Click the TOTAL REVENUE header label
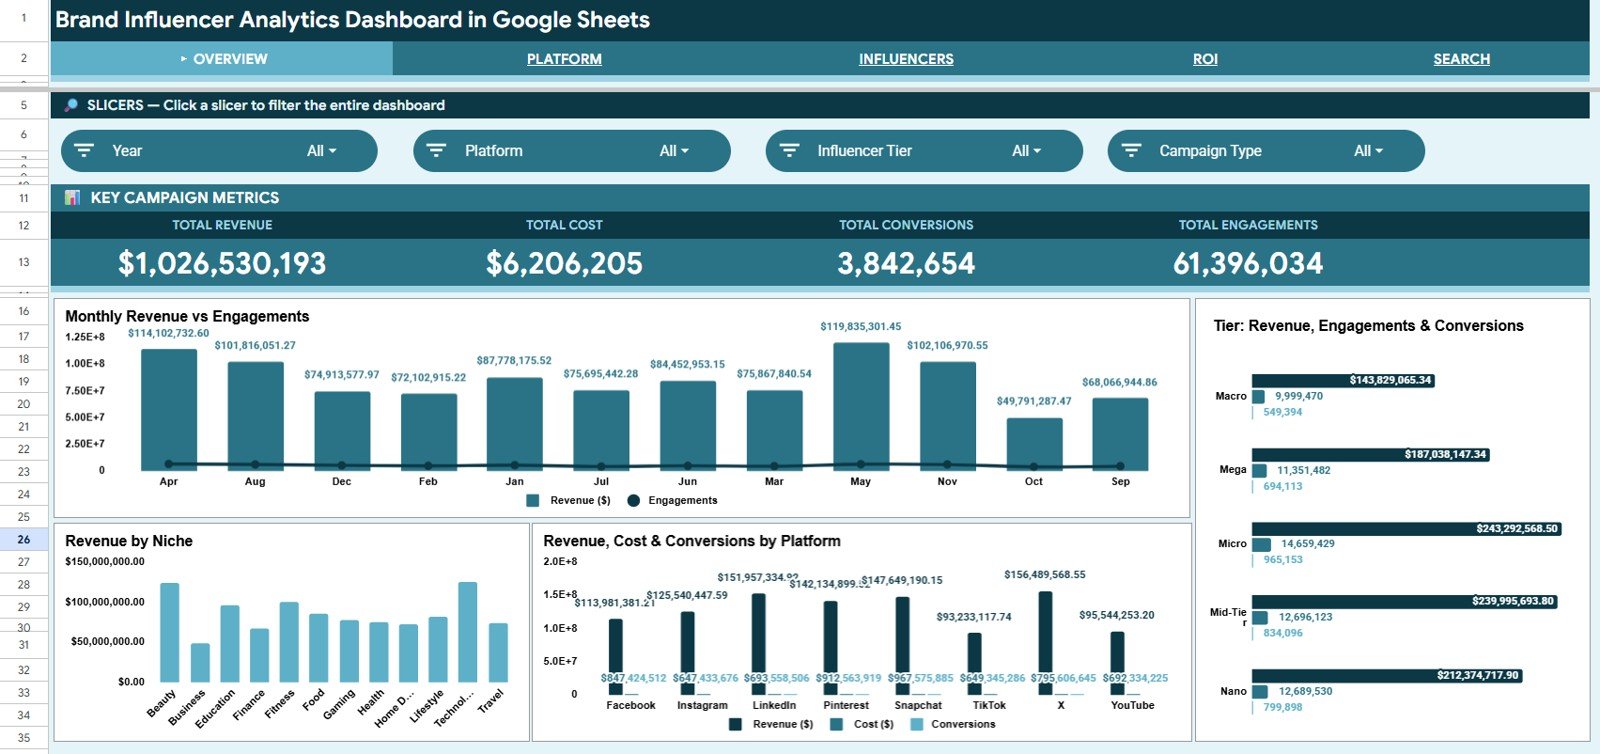Image resolution: width=1600 pixels, height=754 pixels. (x=222, y=225)
